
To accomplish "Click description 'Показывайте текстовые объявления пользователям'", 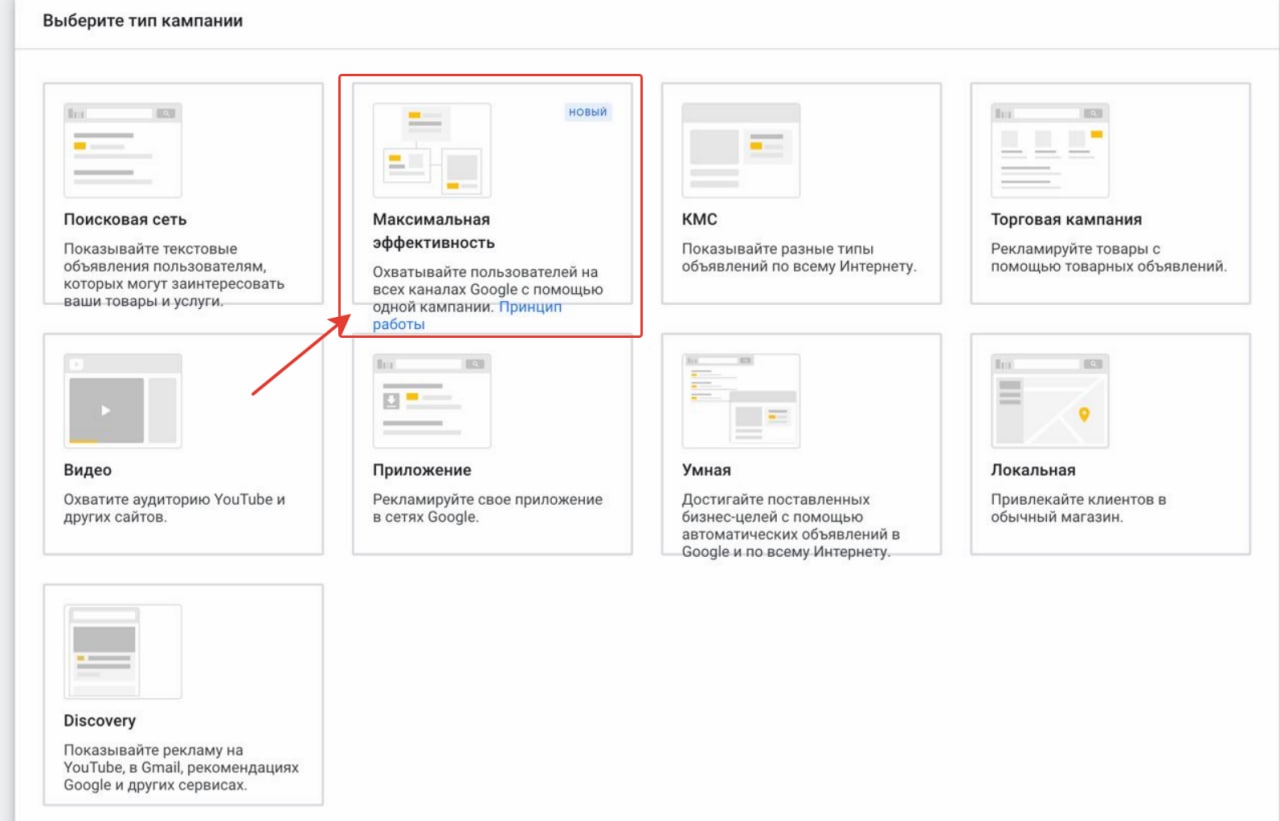I will coord(174,275).
